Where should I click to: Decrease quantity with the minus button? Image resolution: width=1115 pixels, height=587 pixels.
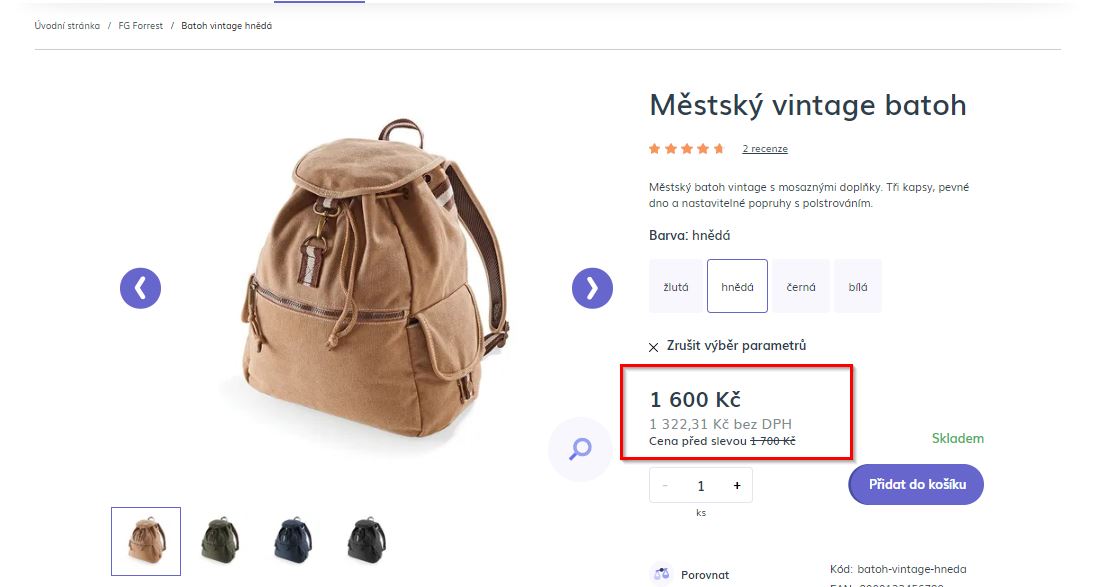click(x=666, y=486)
